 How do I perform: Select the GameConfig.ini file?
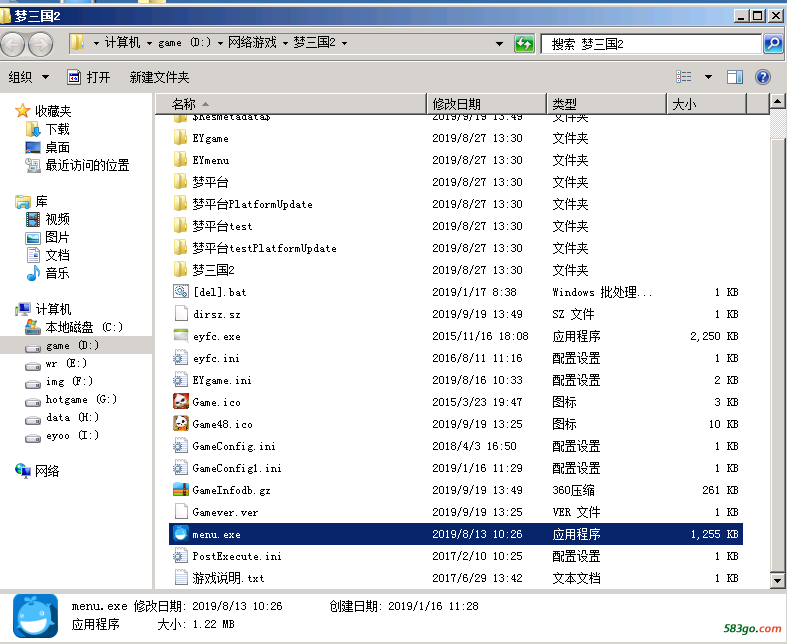(456, 446)
